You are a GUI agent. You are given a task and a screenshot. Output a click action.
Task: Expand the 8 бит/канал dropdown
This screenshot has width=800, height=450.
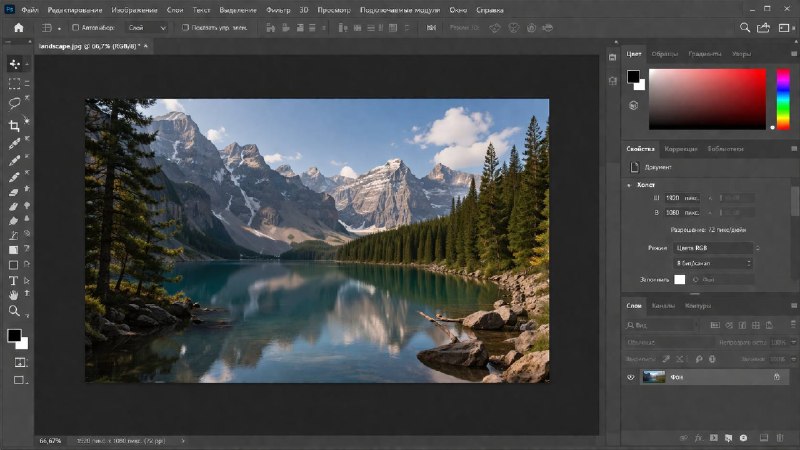tap(716, 263)
